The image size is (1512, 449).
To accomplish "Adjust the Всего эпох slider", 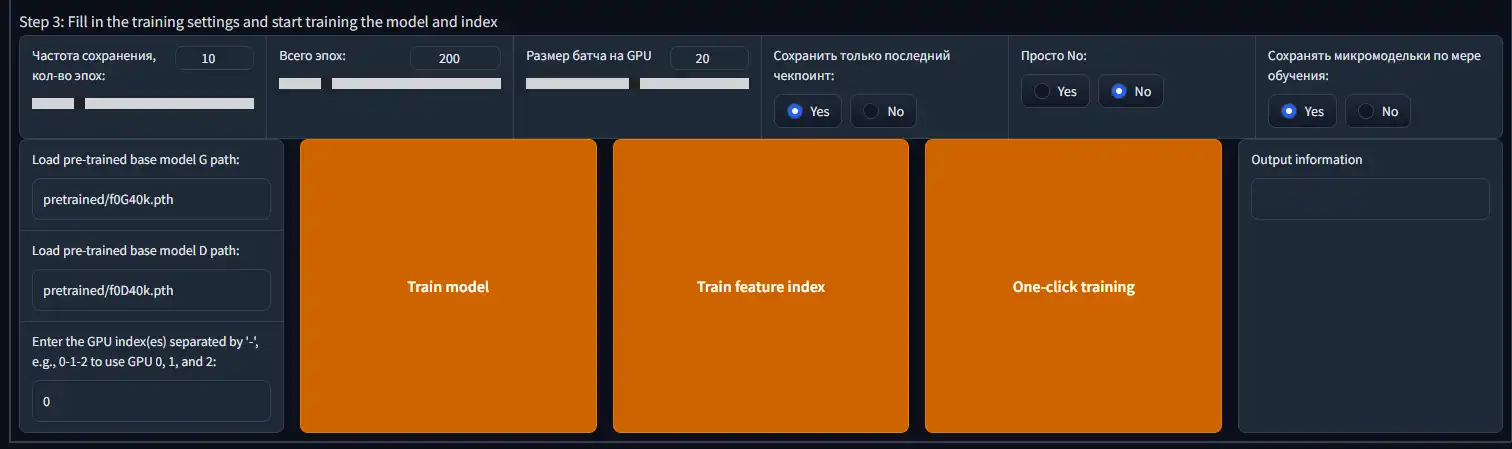I will (390, 83).
